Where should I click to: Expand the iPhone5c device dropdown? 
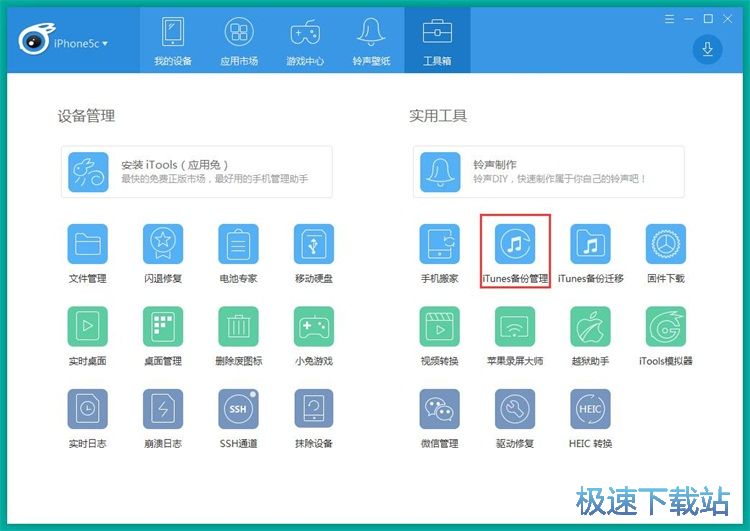click(x=81, y=44)
